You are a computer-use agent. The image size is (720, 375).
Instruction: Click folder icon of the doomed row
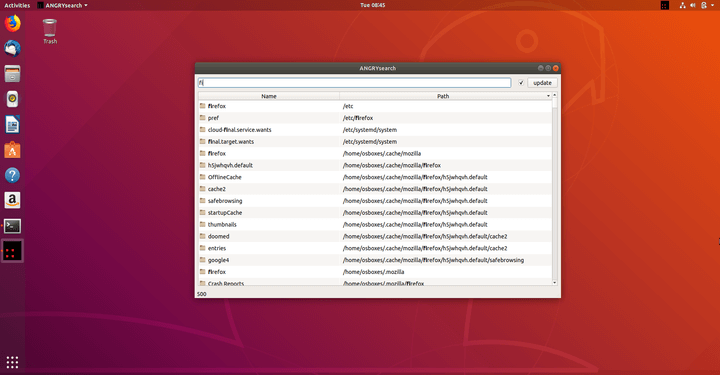coord(202,236)
